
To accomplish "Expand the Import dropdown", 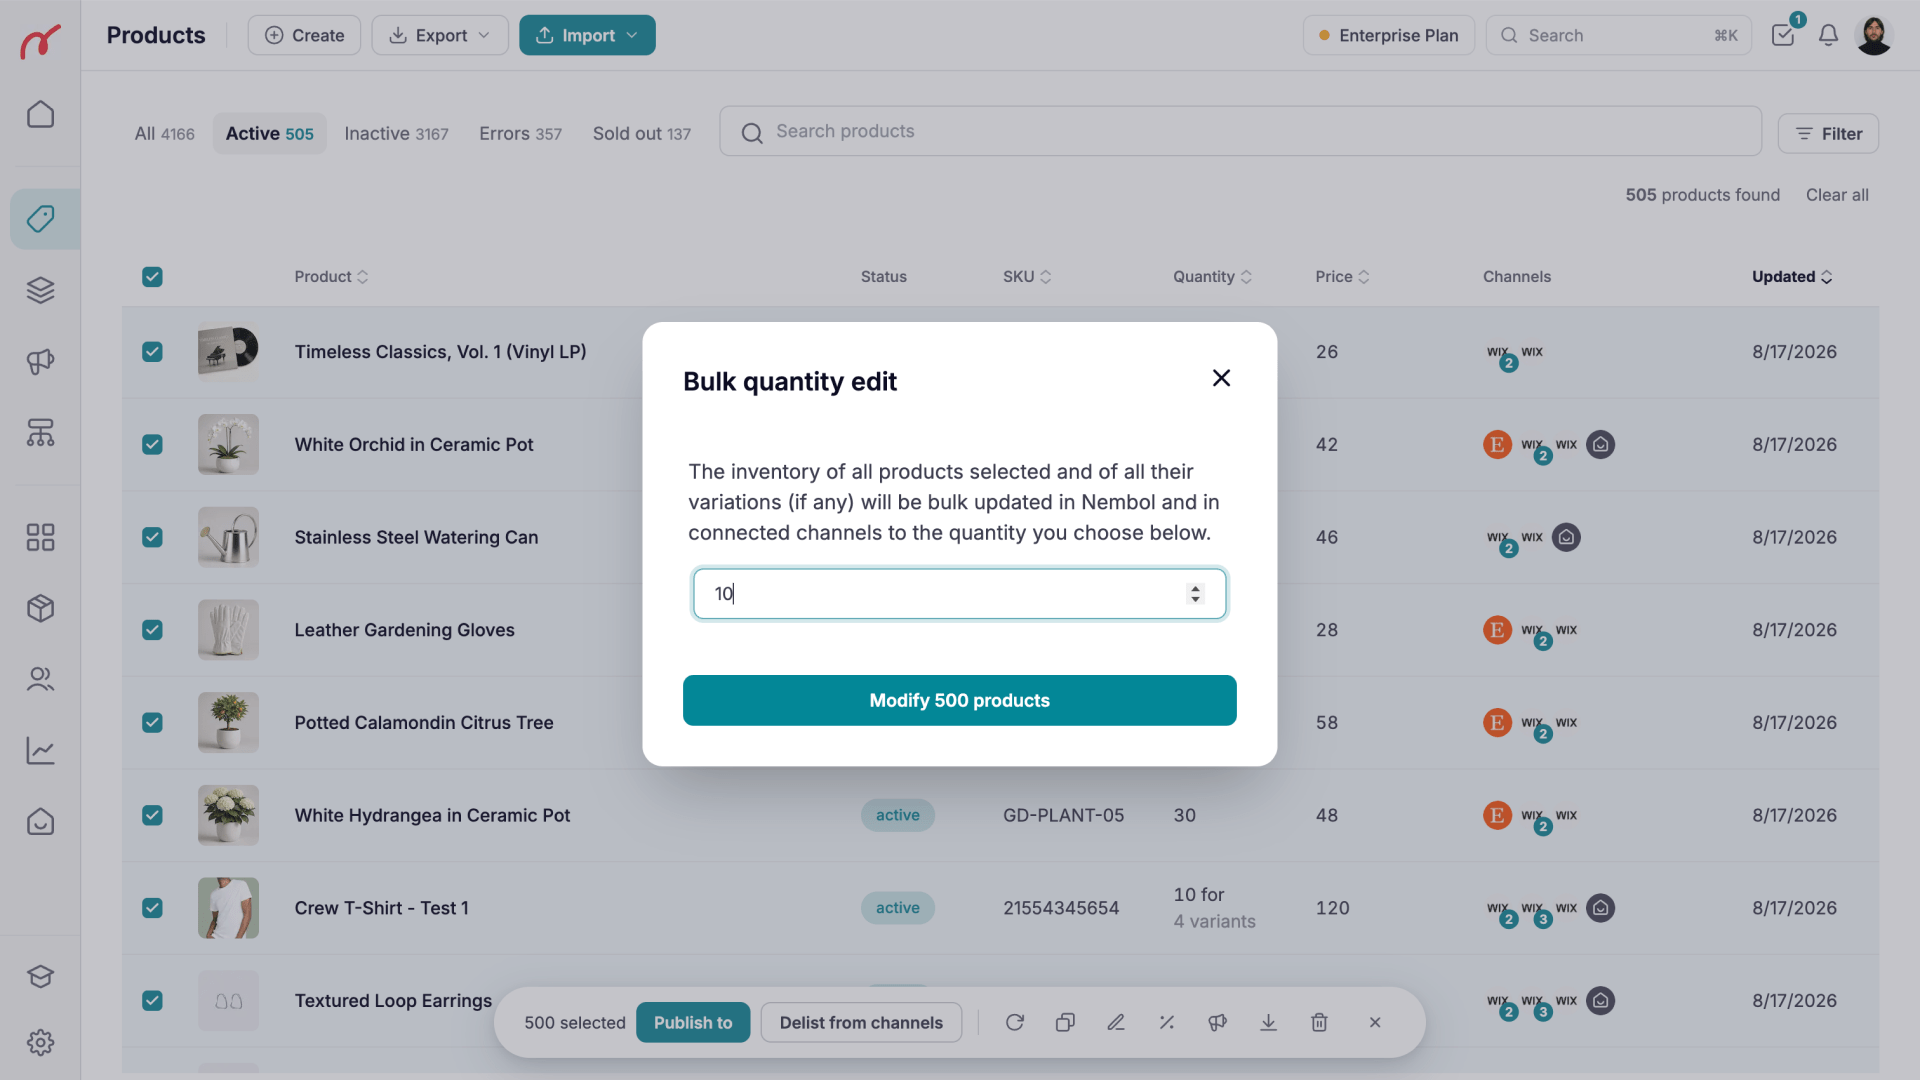I will [587, 35].
